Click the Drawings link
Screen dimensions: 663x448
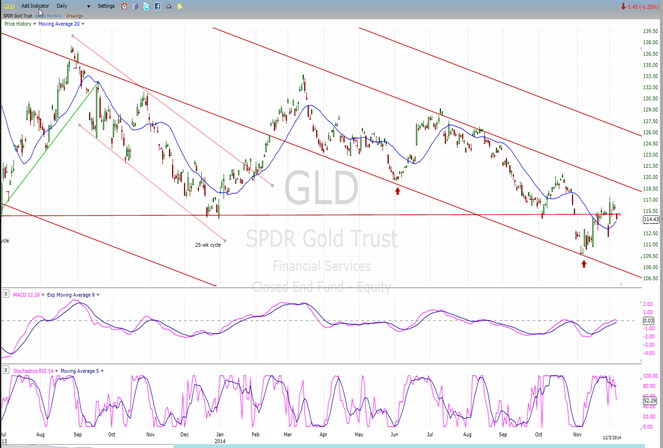coord(74,16)
